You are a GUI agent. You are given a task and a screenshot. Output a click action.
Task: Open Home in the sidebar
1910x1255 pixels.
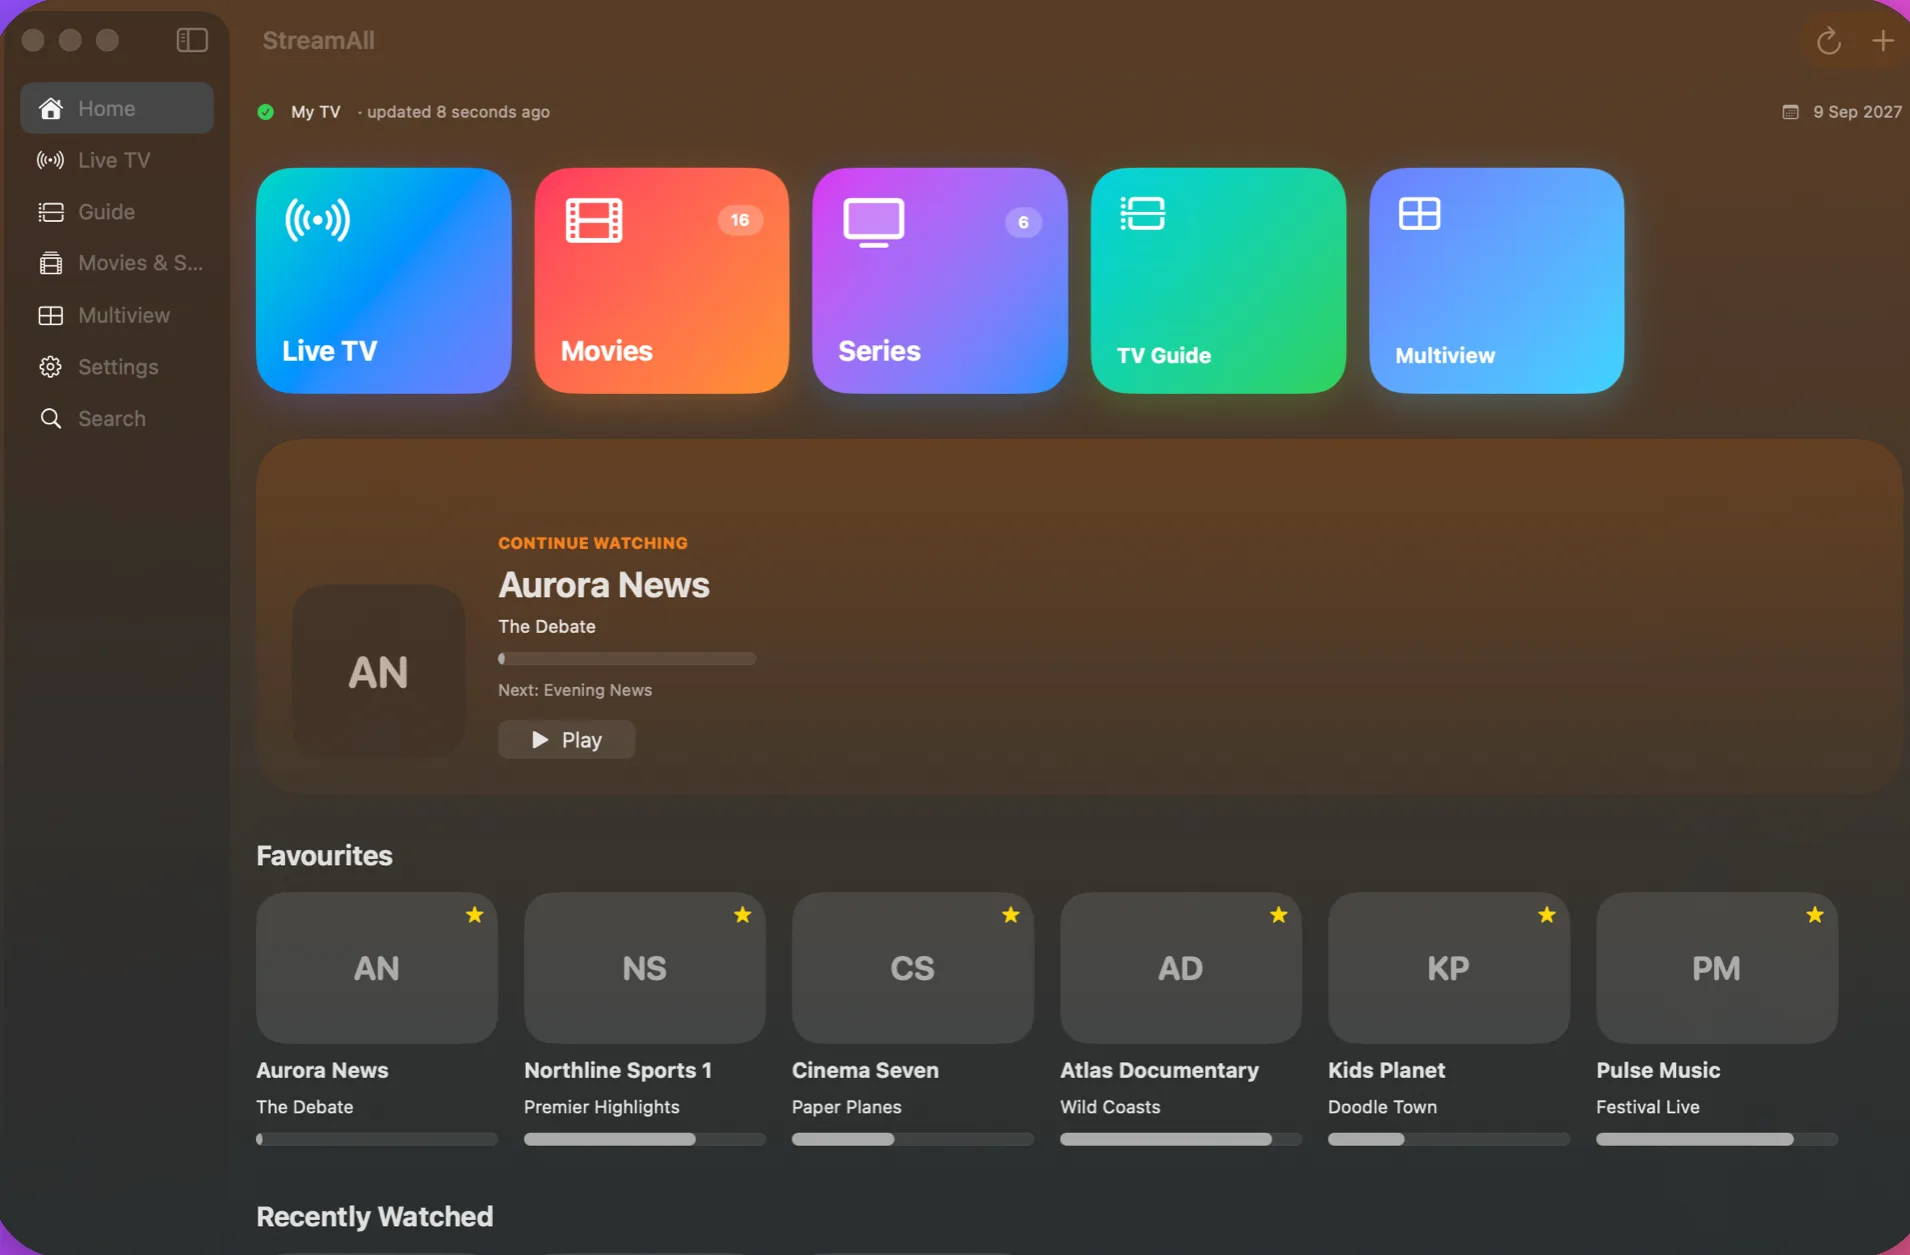point(117,108)
